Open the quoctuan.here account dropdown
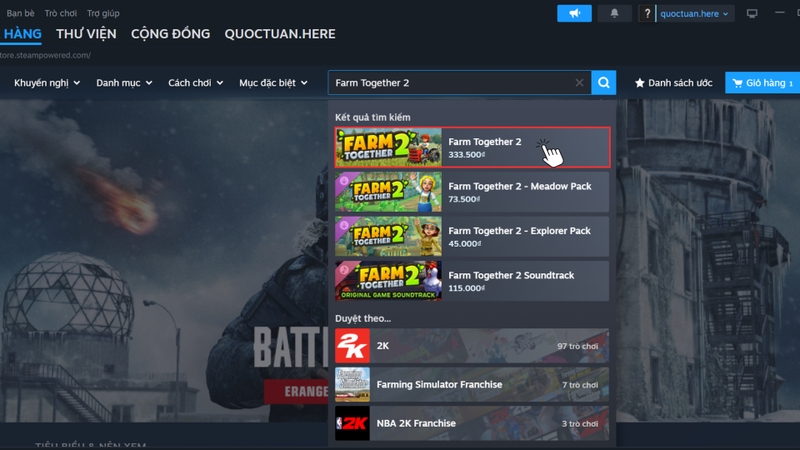The width and height of the screenshot is (800, 450). click(694, 14)
